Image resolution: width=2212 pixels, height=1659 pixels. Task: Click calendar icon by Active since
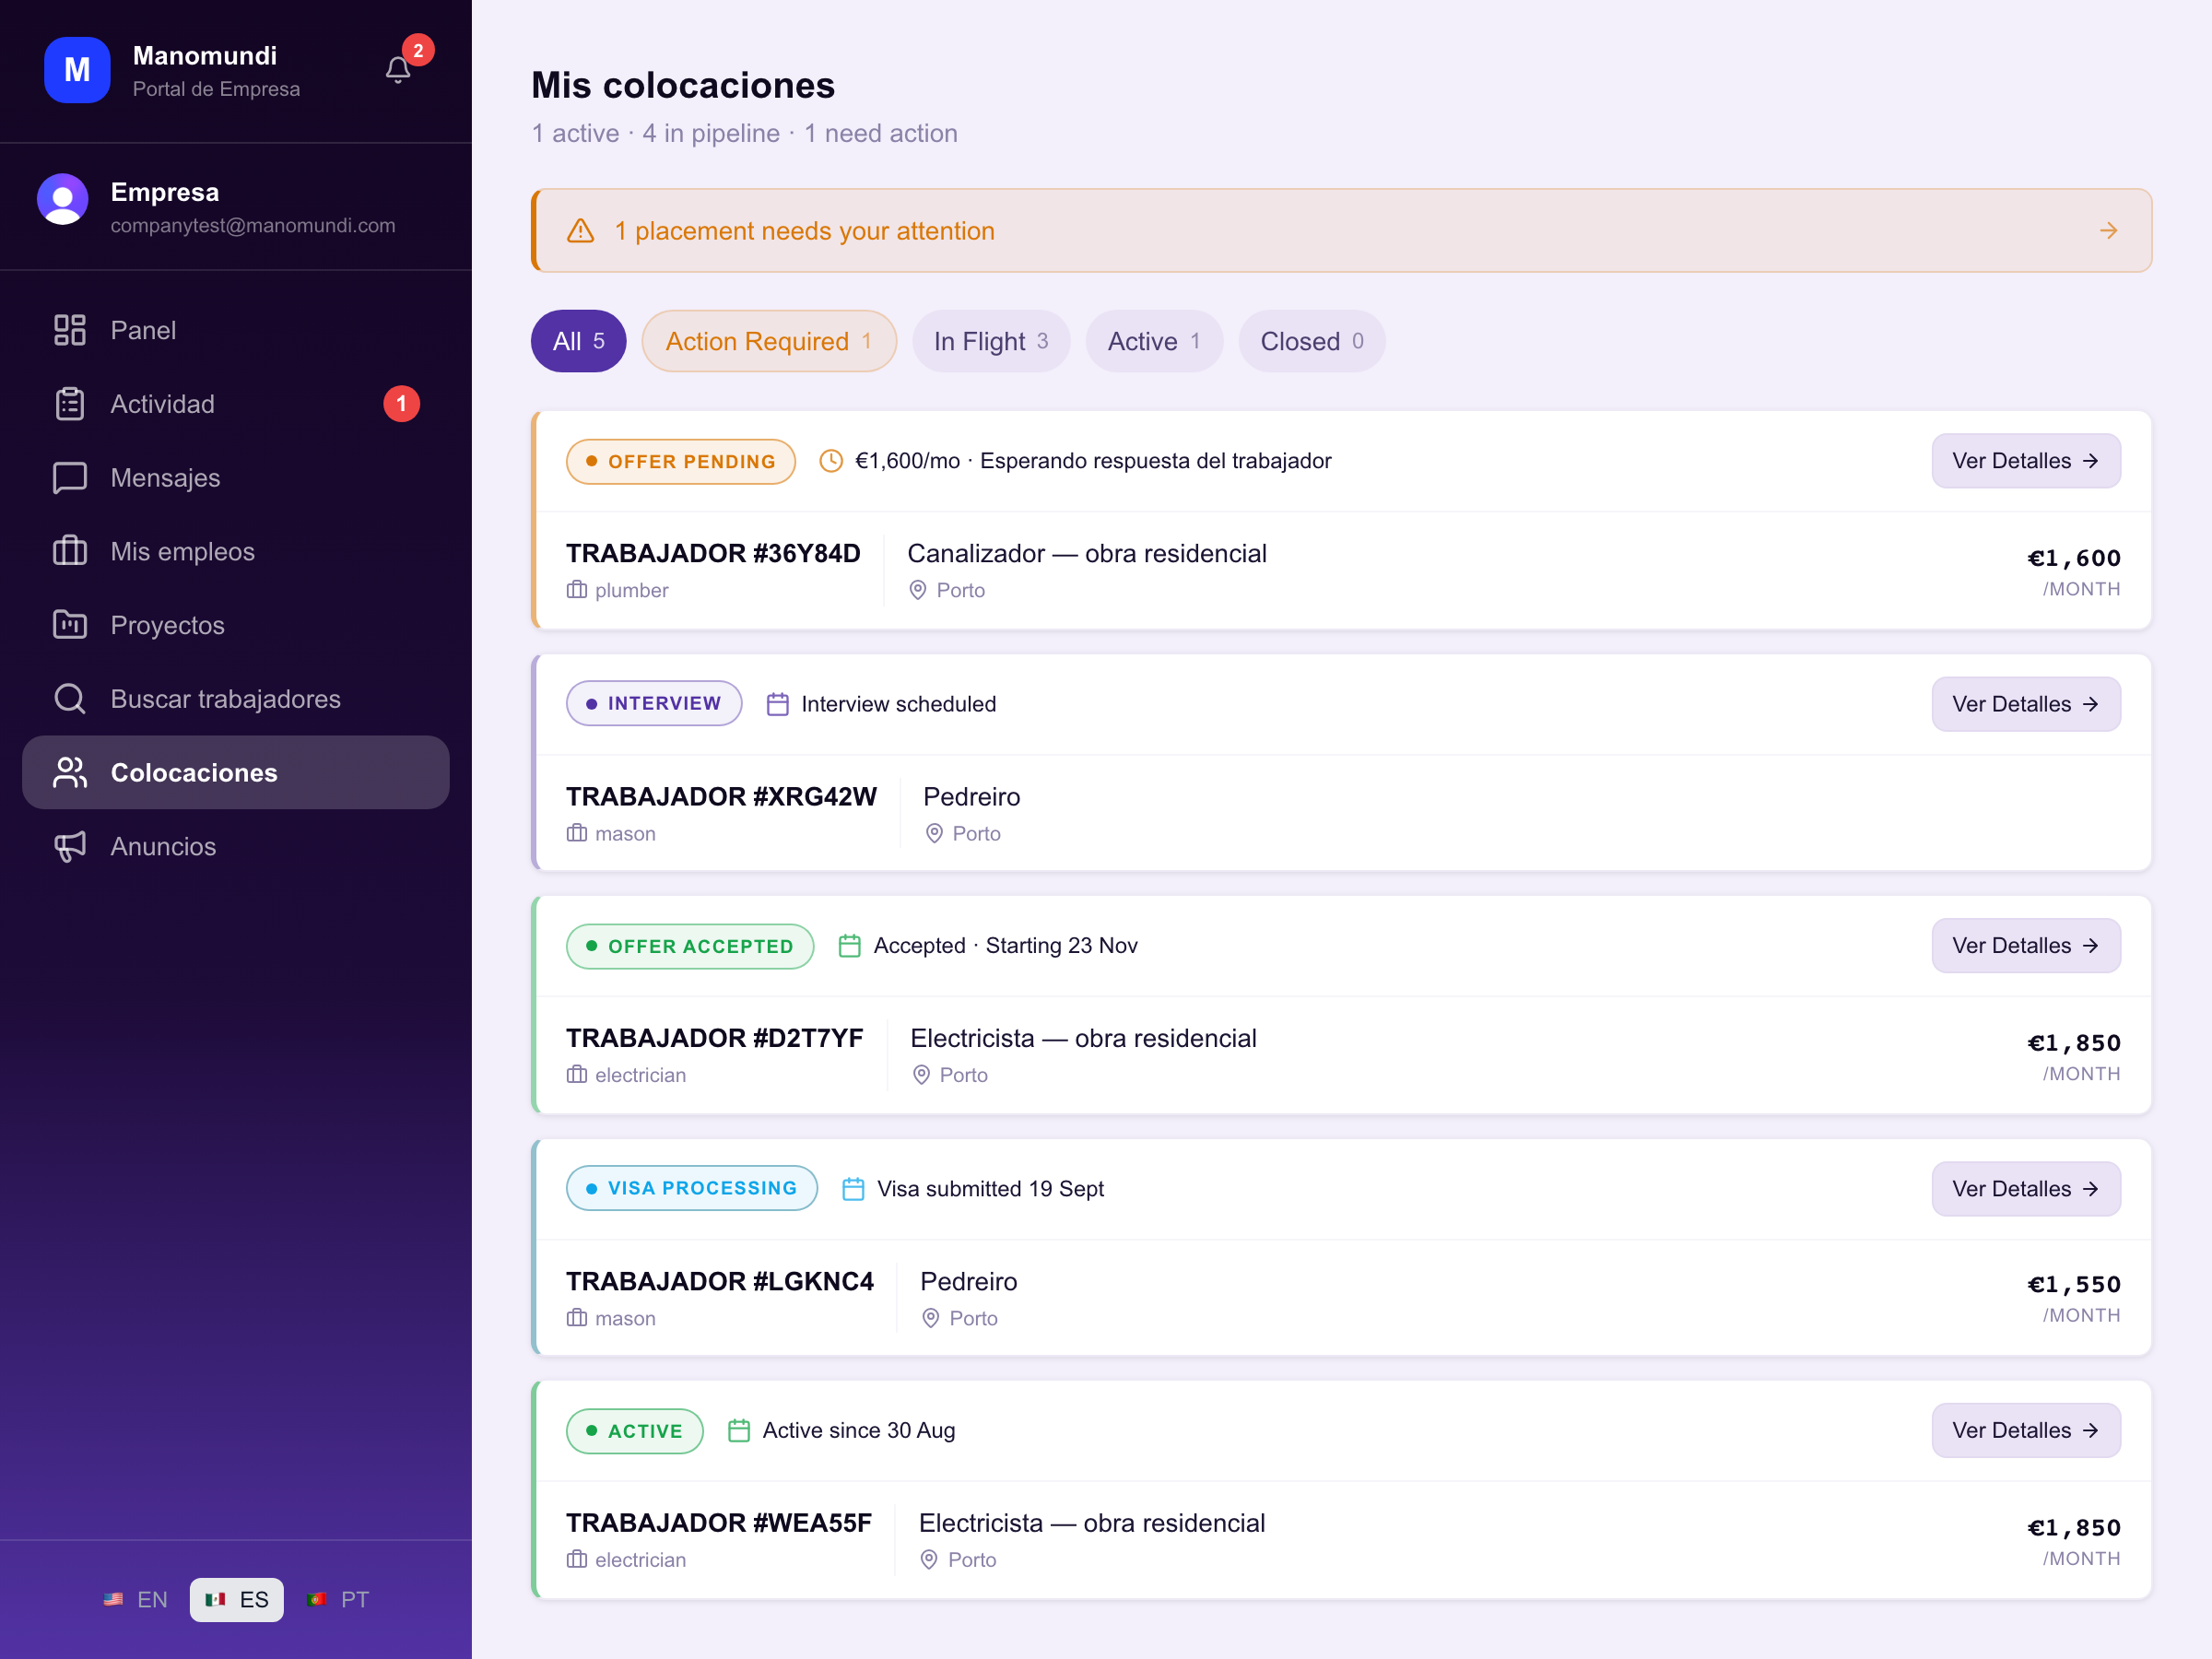point(739,1430)
